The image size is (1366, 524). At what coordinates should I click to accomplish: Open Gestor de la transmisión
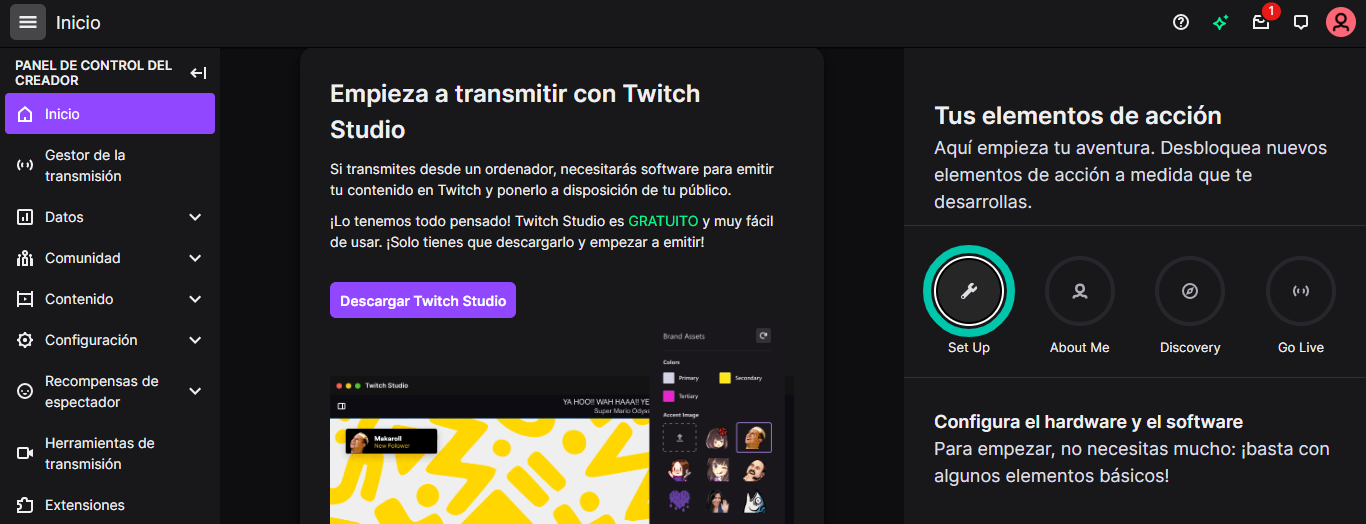[110, 165]
